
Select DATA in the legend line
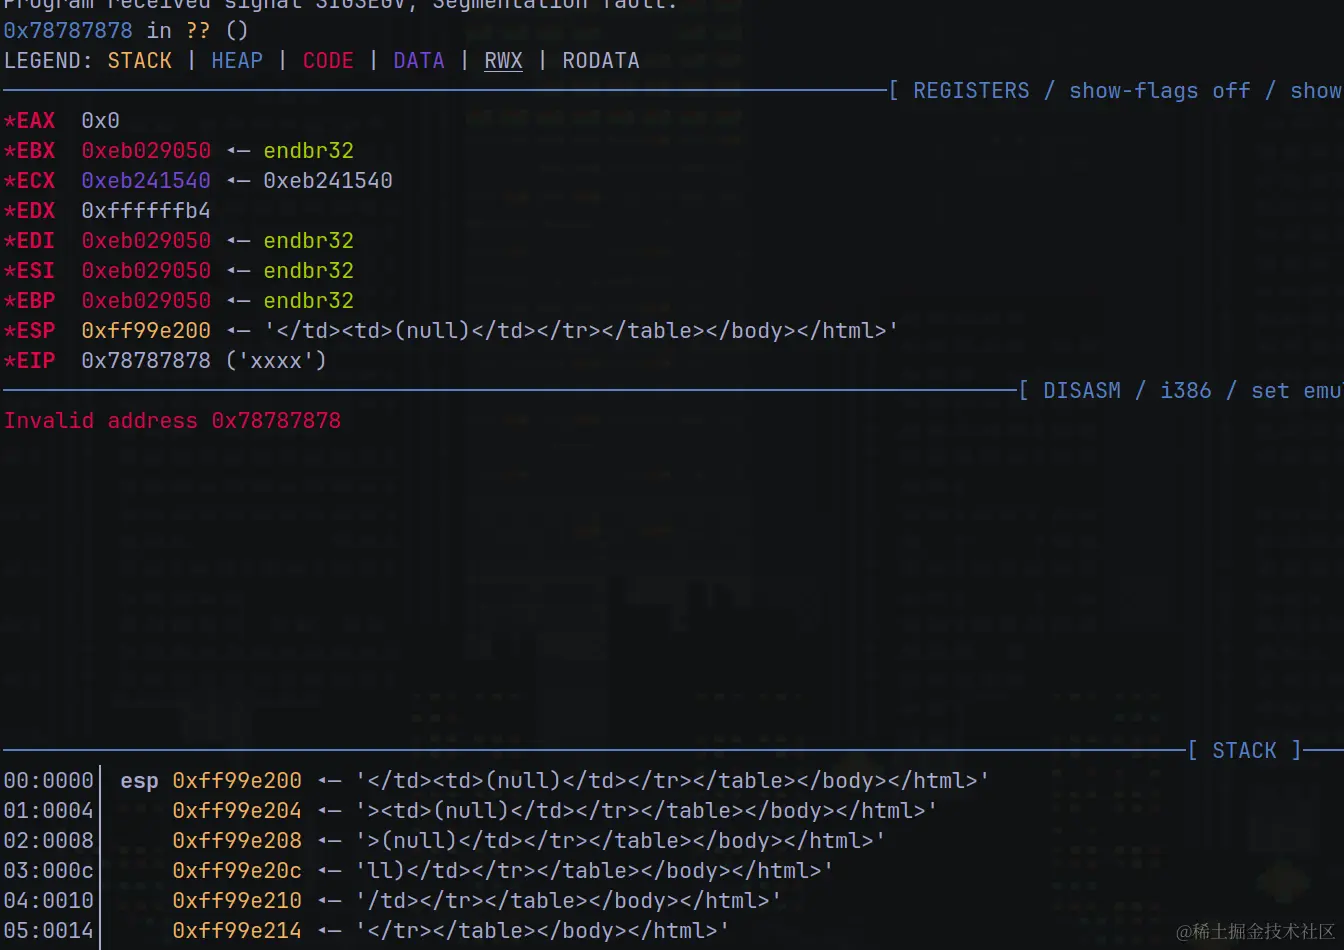click(x=419, y=61)
